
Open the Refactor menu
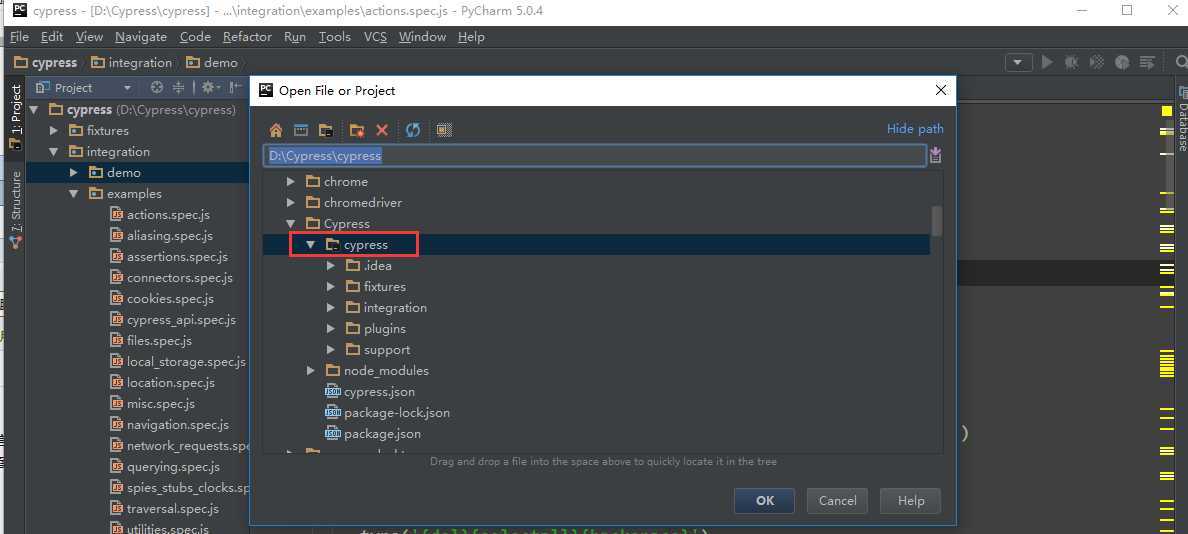(x=247, y=36)
